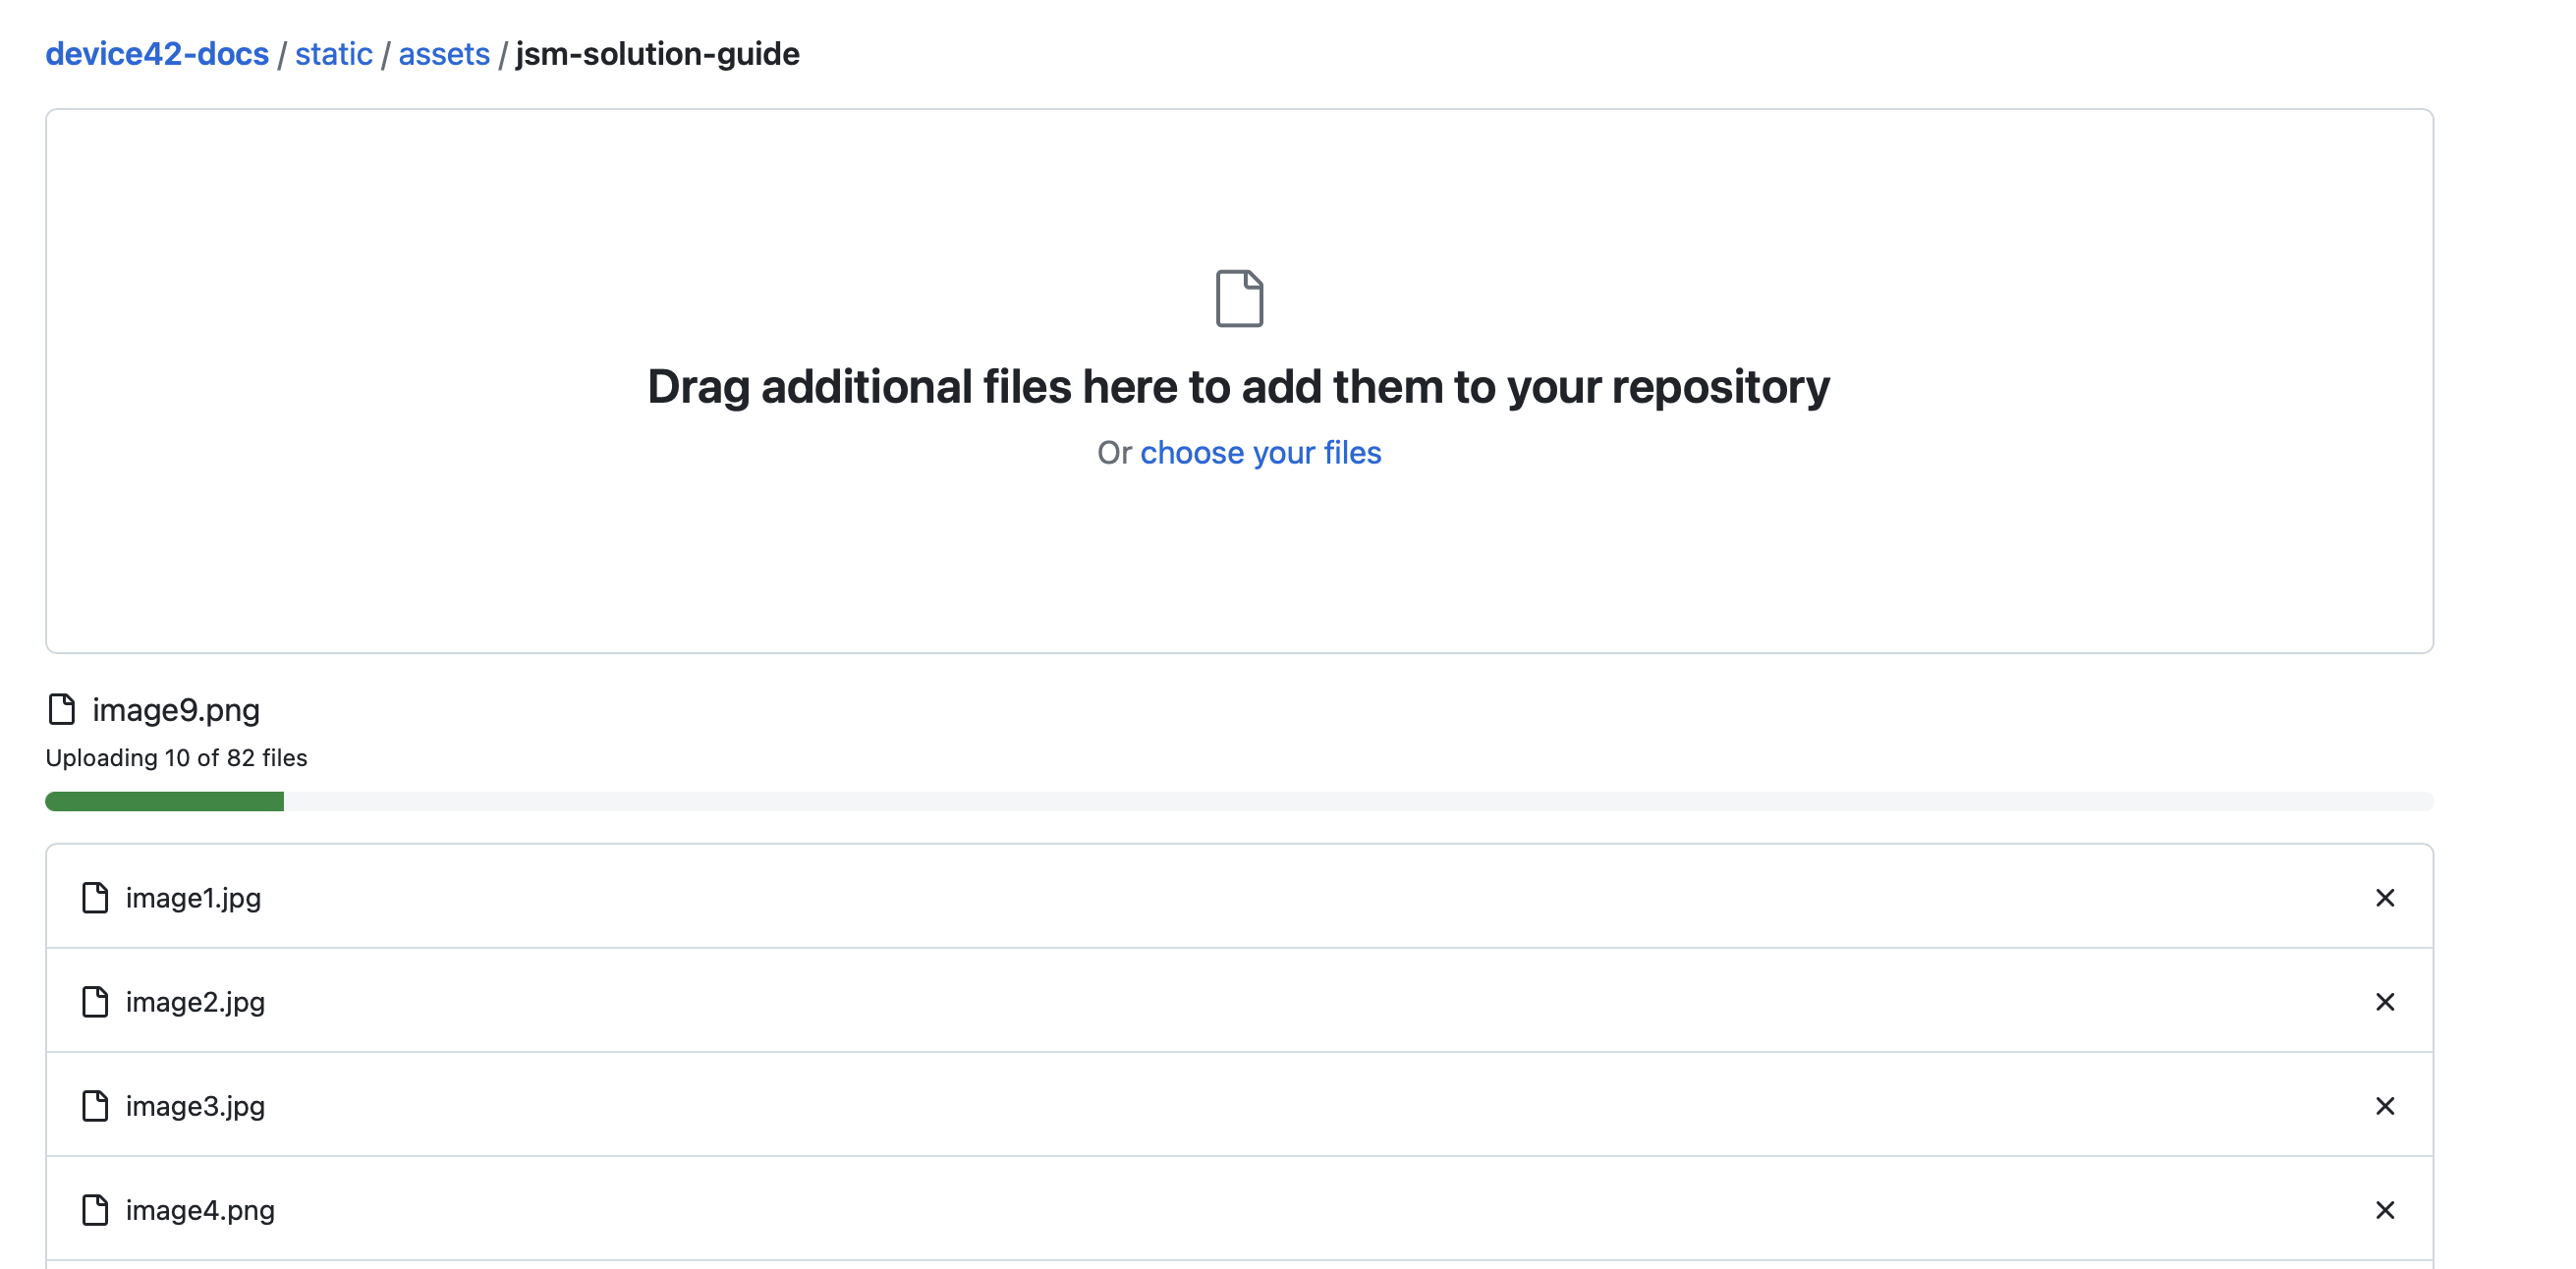
Task: Click the file icon beside image1.jpg
Action: [96, 897]
